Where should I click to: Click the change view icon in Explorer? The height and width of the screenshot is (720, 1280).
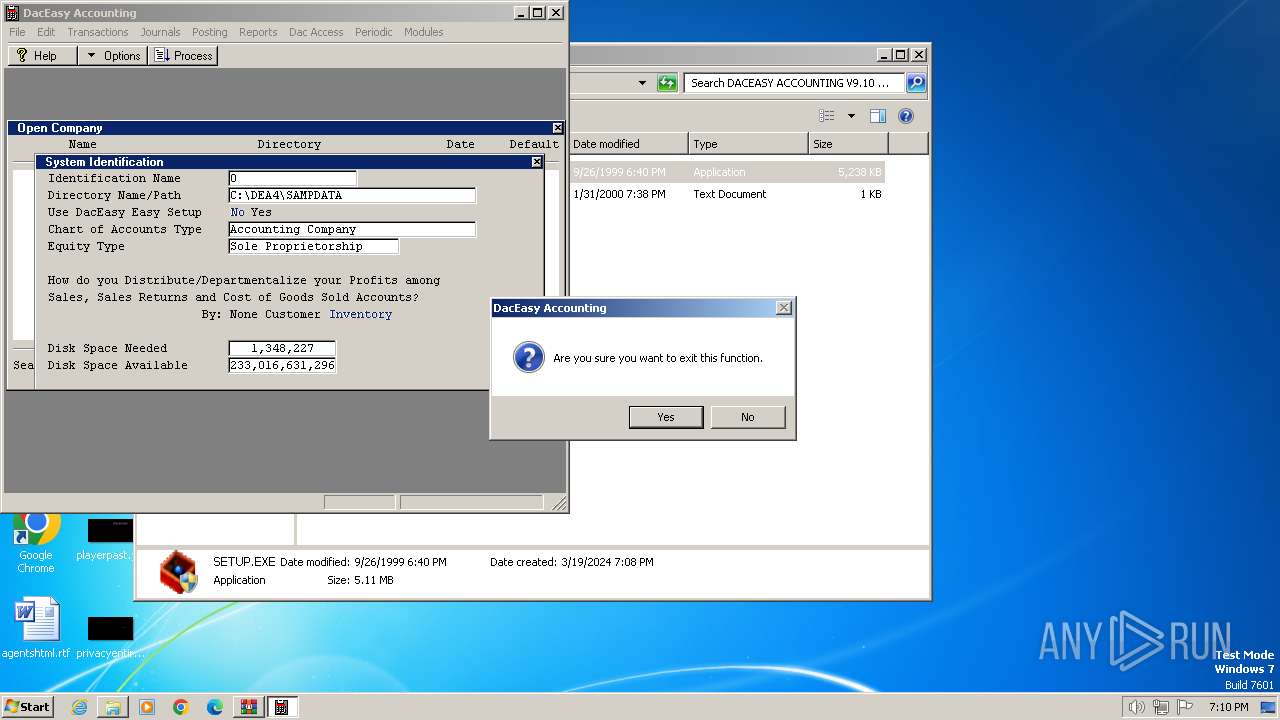(x=827, y=116)
